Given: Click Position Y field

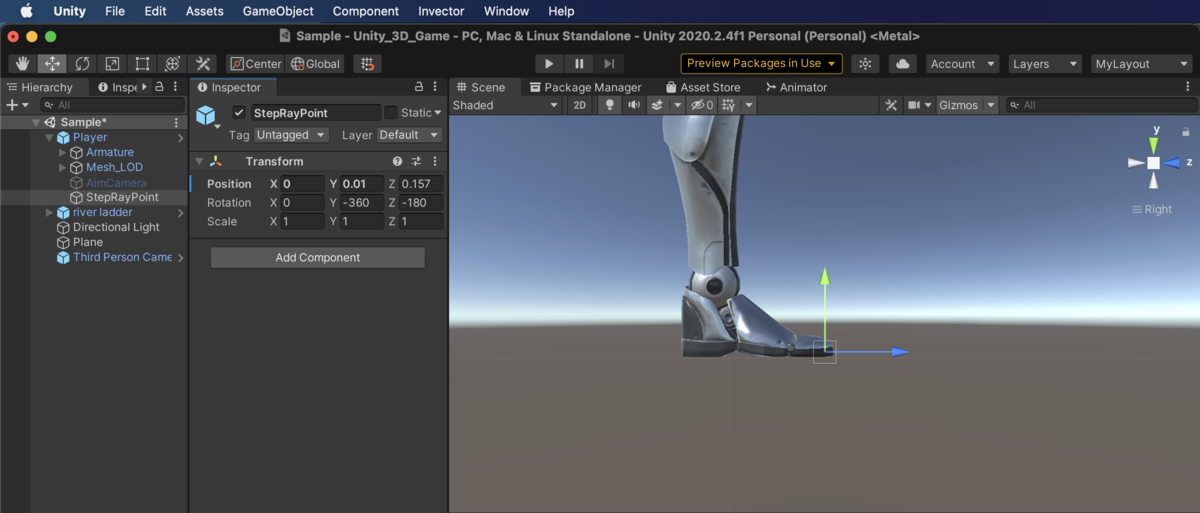Looking at the screenshot, I should coord(362,184).
